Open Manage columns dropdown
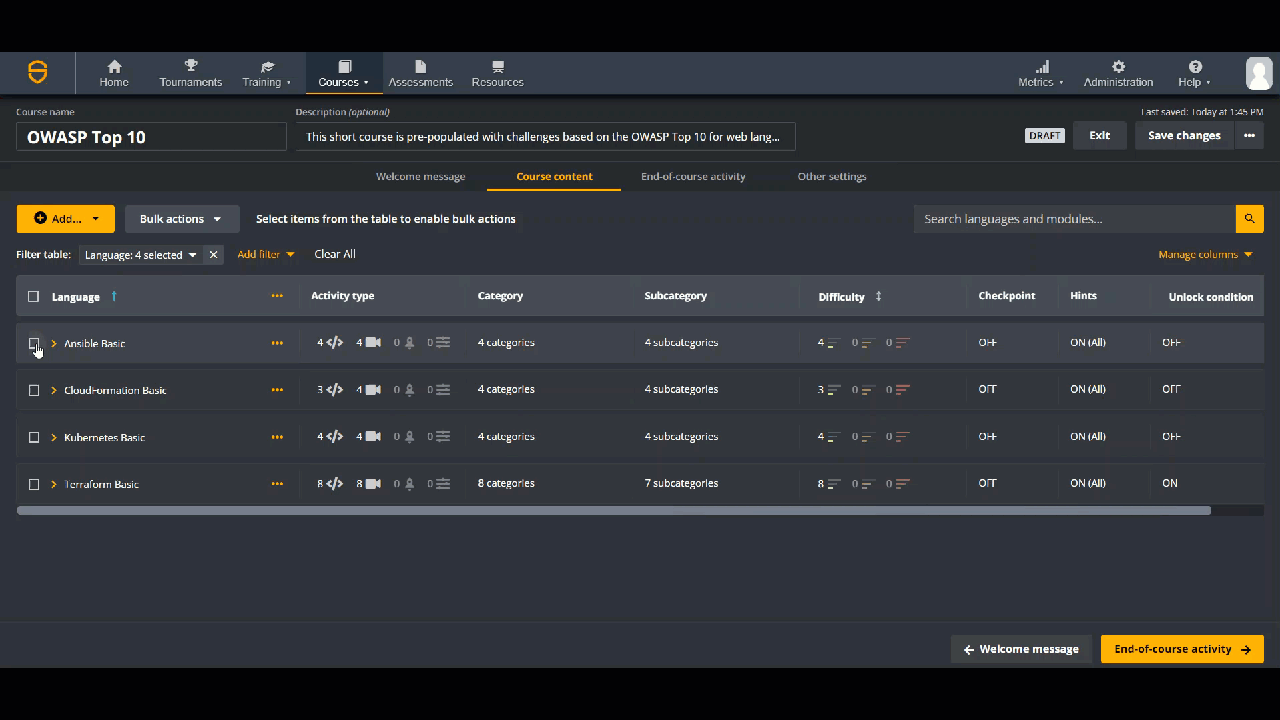Image resolution: width=1280 pixels, height=720 pixels. coord(1205,254)
